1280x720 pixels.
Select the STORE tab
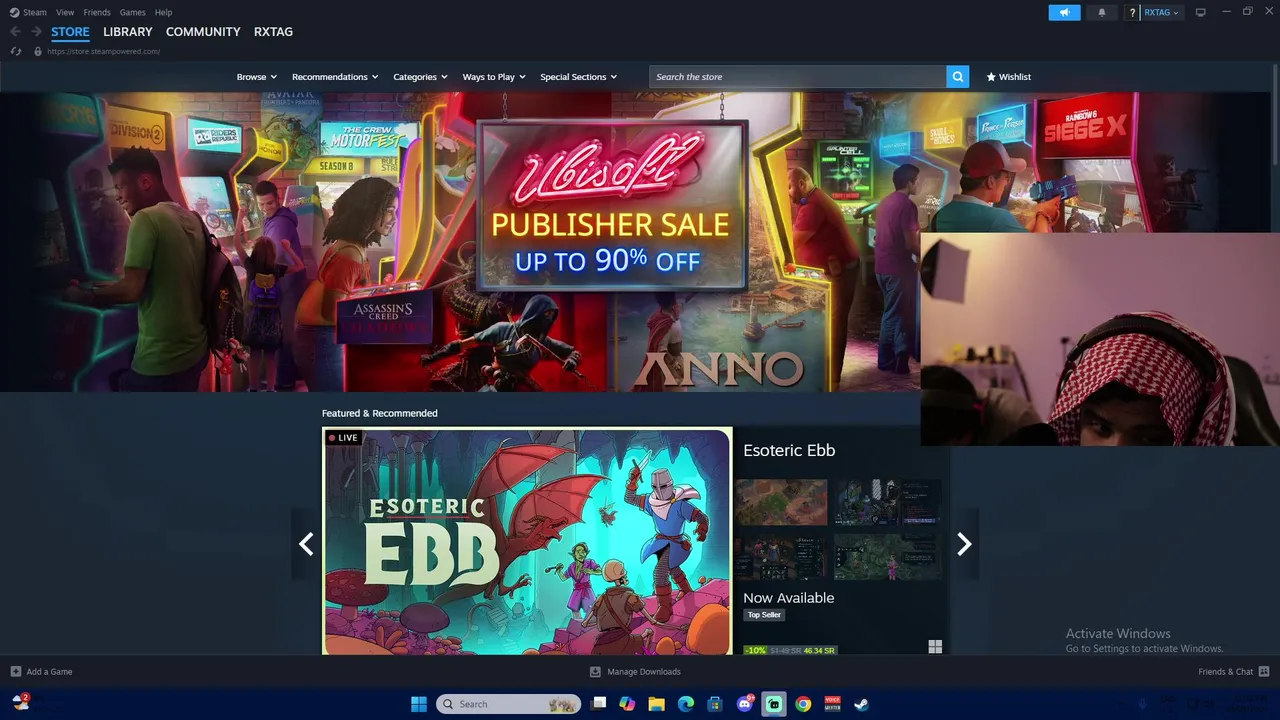pyautogui.click(x=70, y=32)
